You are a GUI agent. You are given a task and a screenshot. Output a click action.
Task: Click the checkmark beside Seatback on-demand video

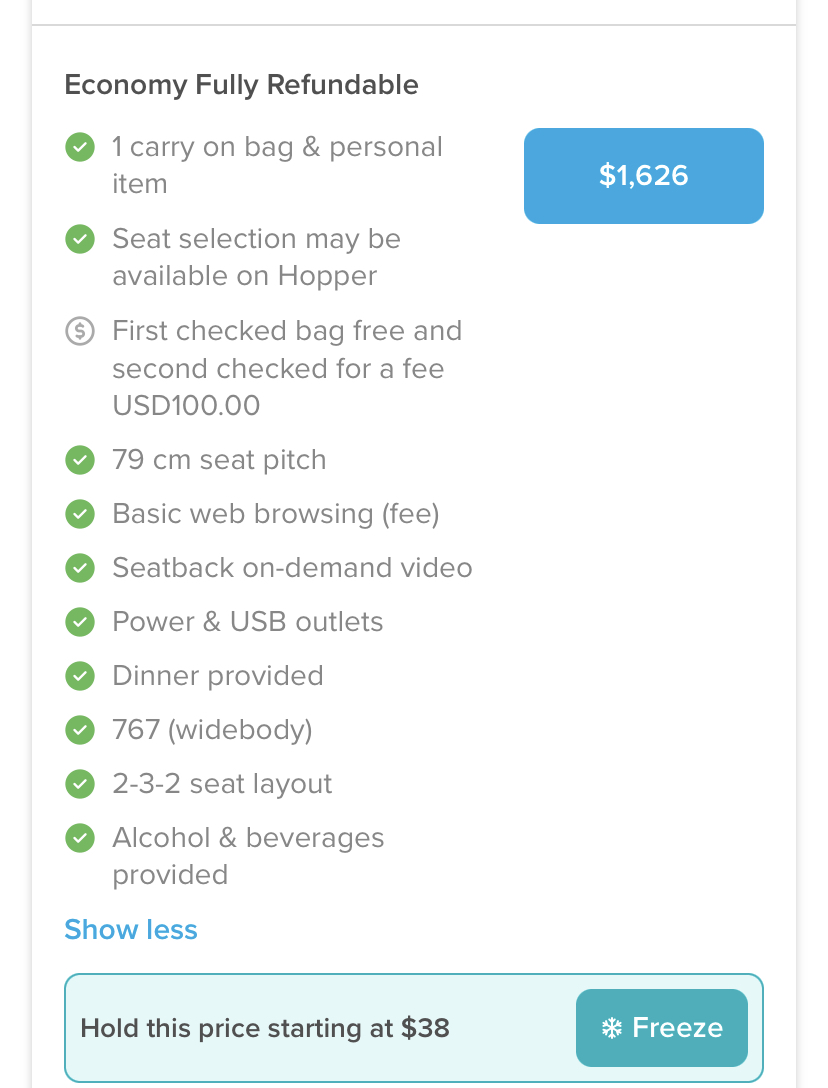click(x=79, y=568)
